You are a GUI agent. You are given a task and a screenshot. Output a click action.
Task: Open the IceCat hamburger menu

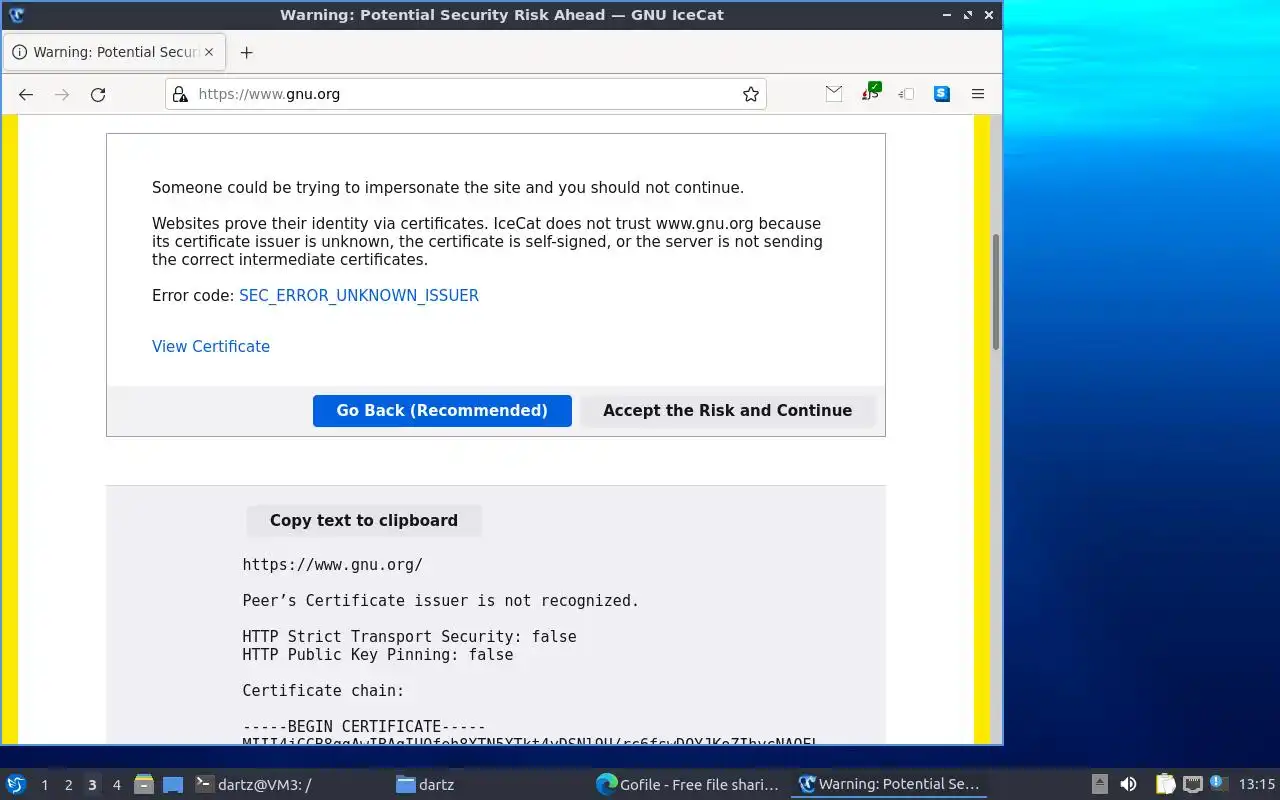coord(978,94)
